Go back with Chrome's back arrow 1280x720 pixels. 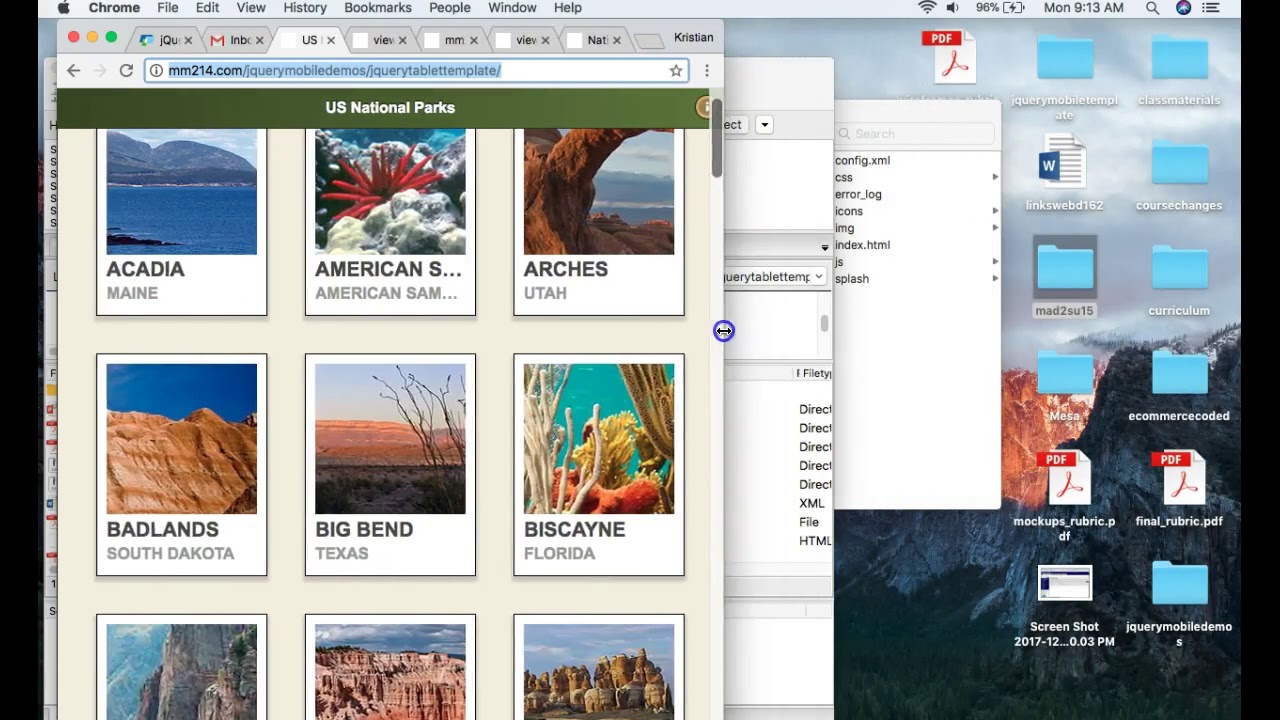[x=73, y=70]
